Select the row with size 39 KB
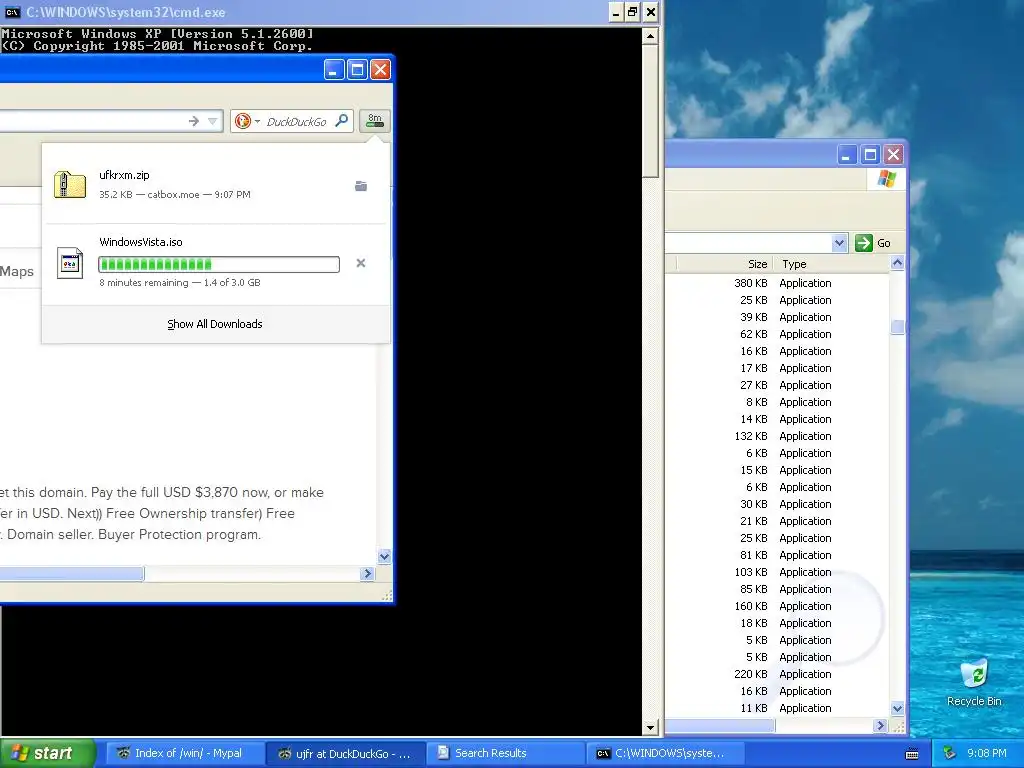 click(777, 317)
